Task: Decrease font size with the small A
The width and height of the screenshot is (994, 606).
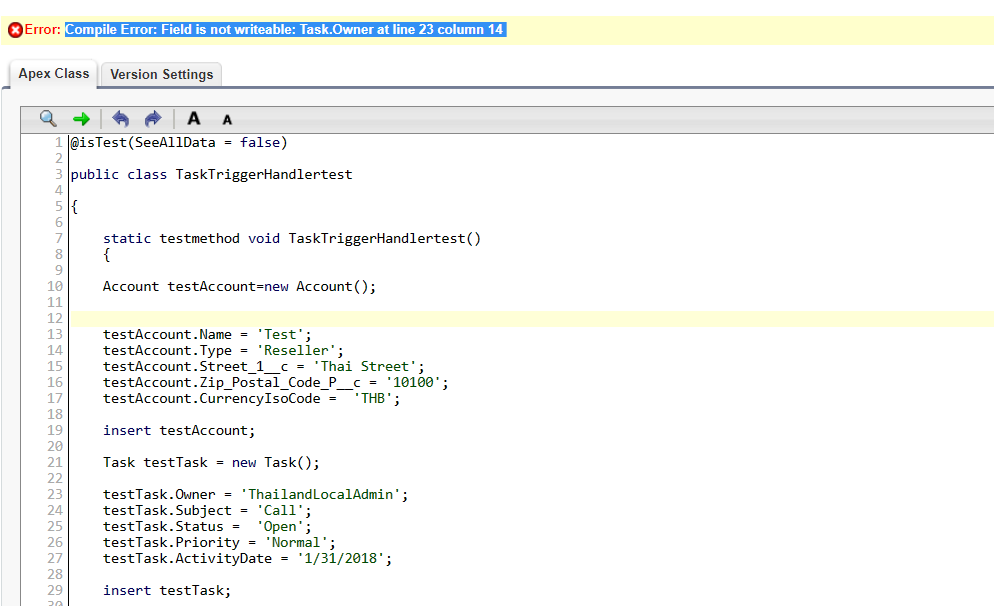Action: [227, 120]
